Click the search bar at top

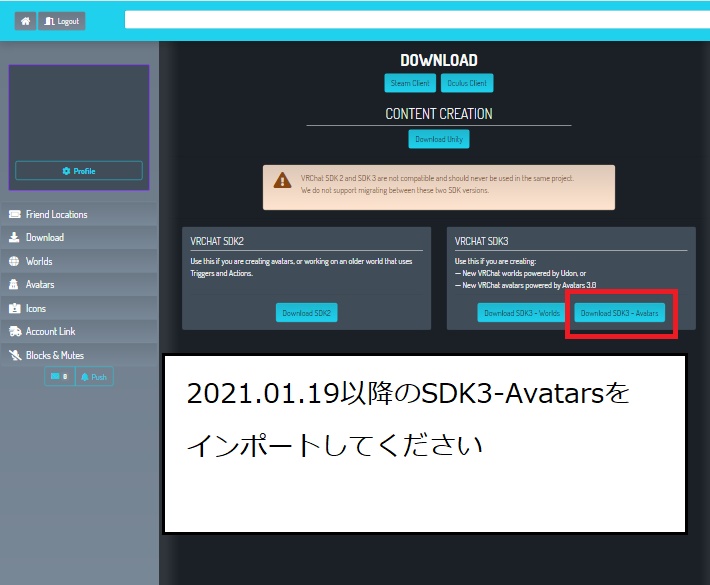[417, 20]
